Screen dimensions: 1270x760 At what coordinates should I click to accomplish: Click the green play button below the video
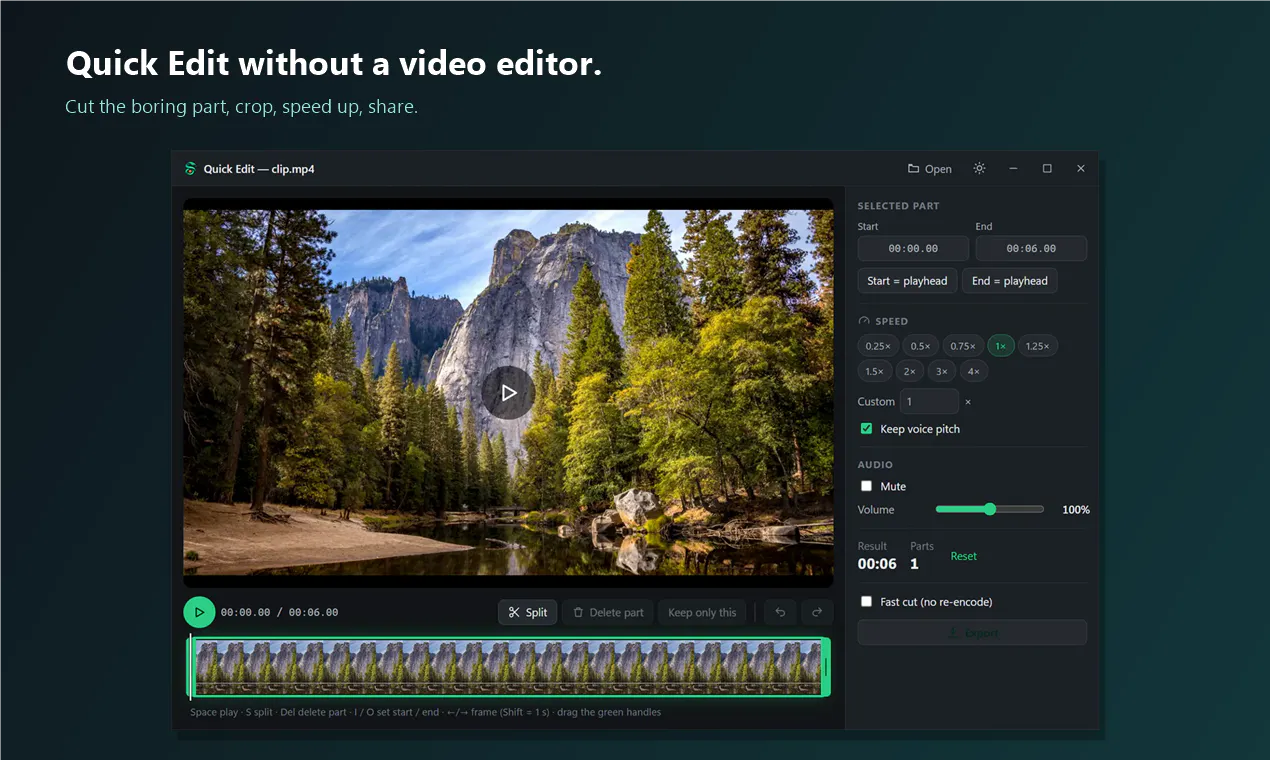(x=199, y=612)
